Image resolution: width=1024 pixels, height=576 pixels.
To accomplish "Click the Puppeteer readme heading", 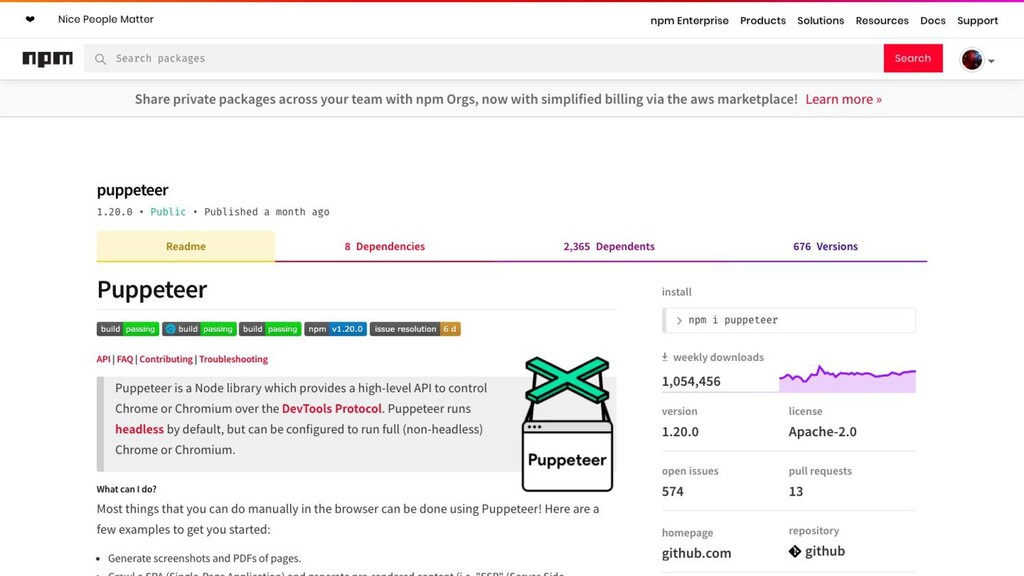I will pyautogui.click(x=152, y=289).
